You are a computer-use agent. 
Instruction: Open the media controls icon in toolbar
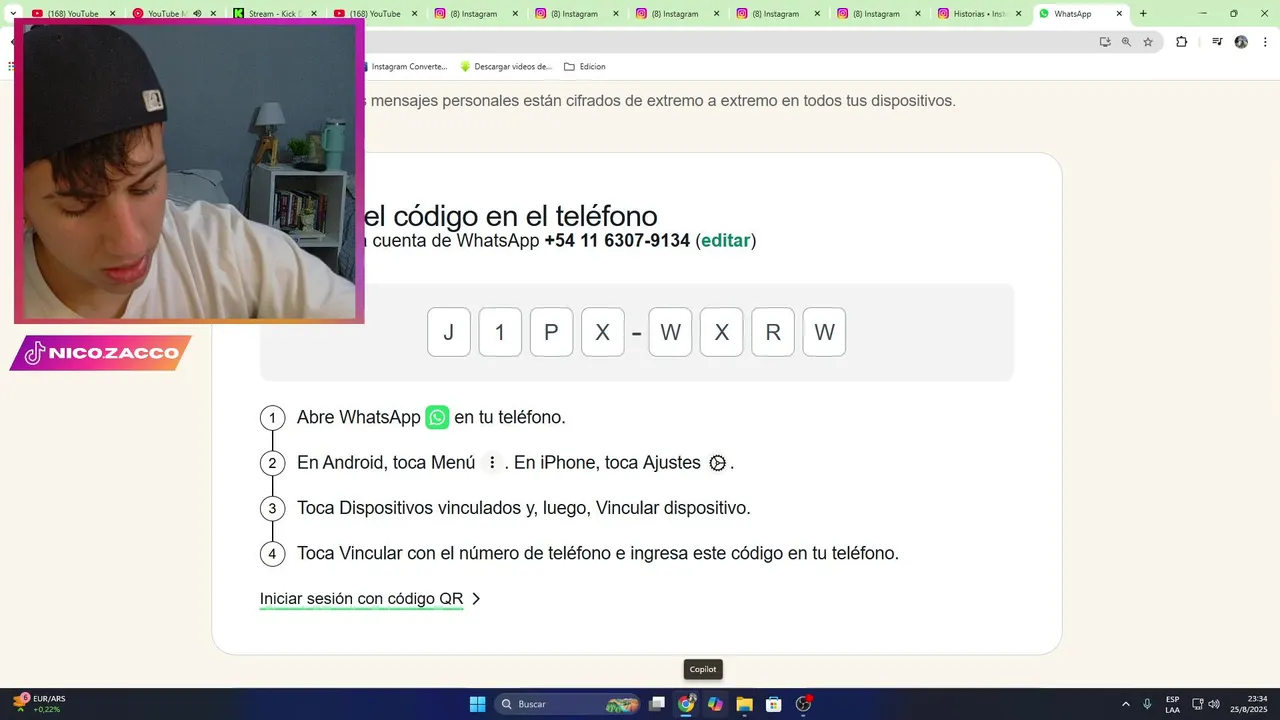click(x=1217, y=42)
